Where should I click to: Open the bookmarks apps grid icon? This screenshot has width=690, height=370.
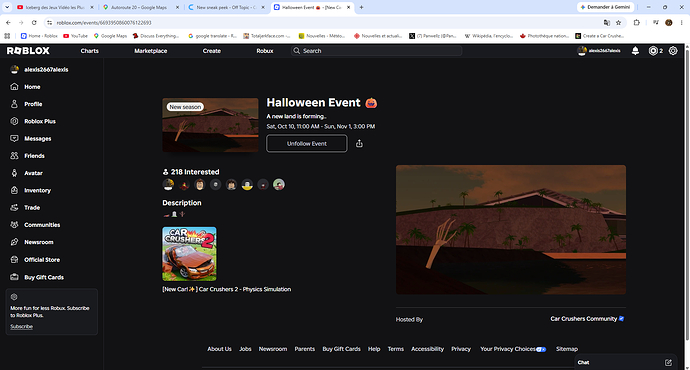(x=7, y=36)
